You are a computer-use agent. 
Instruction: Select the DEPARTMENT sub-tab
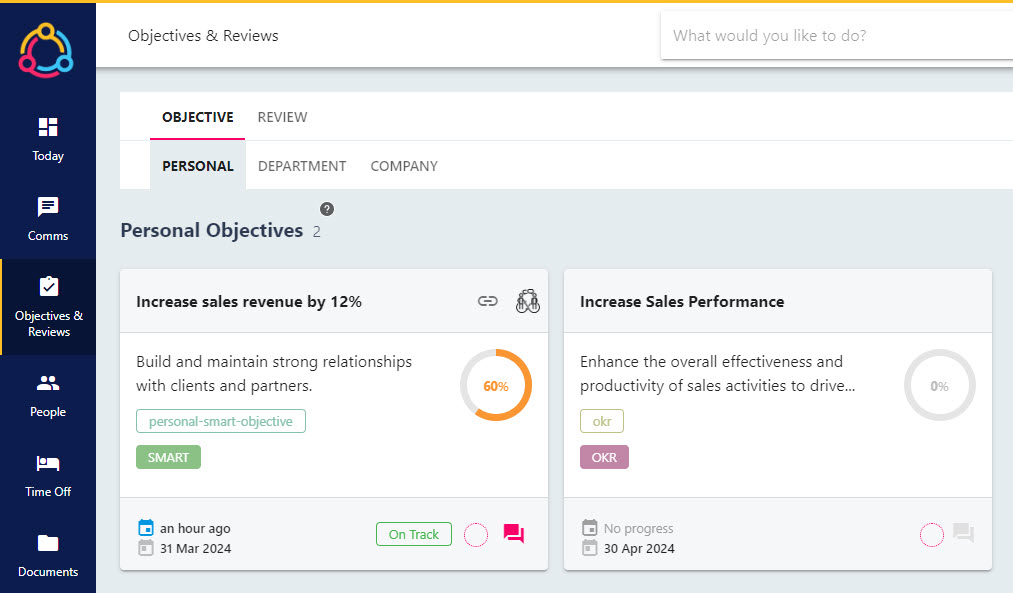[302, 166]
